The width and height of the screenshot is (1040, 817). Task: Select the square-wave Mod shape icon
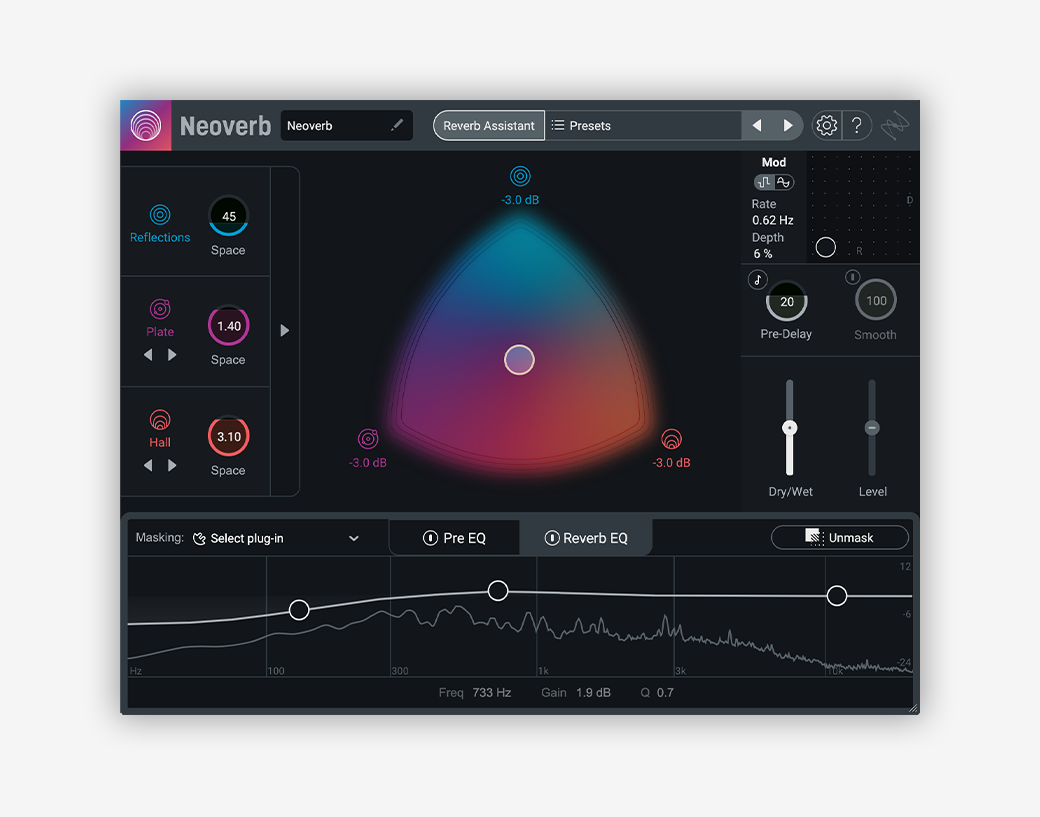point(764,182)
